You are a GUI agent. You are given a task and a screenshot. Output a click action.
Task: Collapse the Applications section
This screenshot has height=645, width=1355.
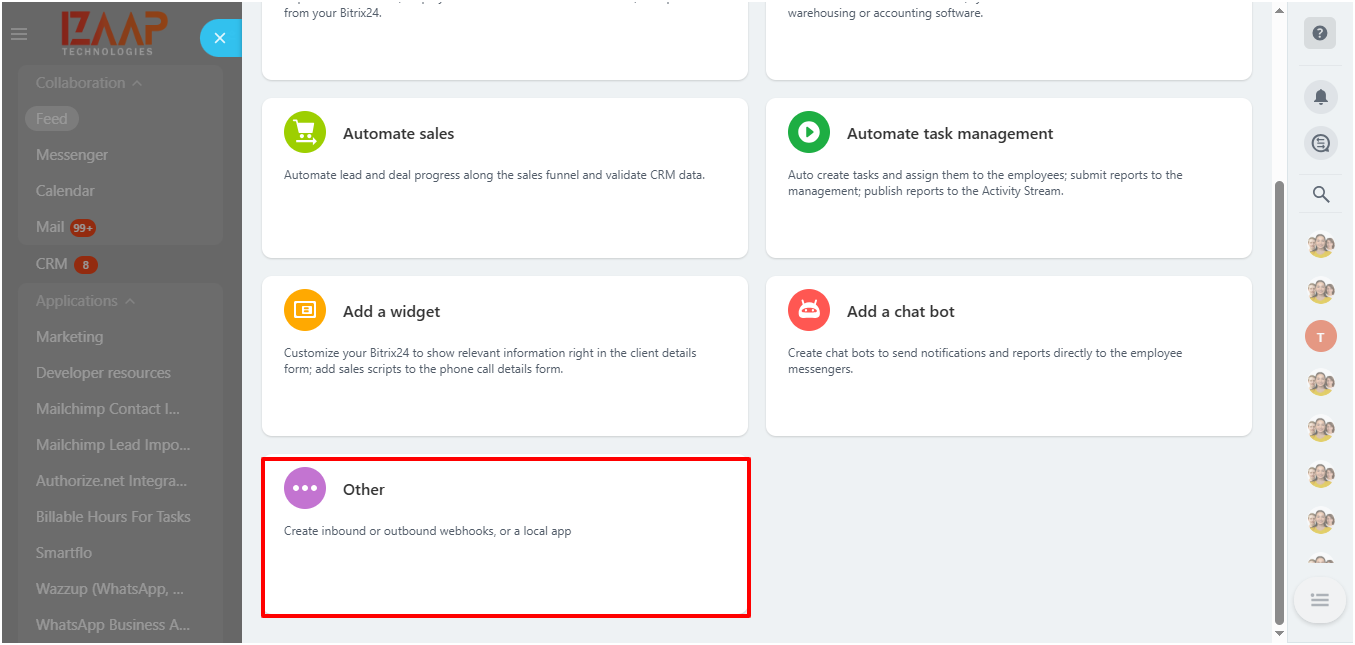click(x=130, y=301)
